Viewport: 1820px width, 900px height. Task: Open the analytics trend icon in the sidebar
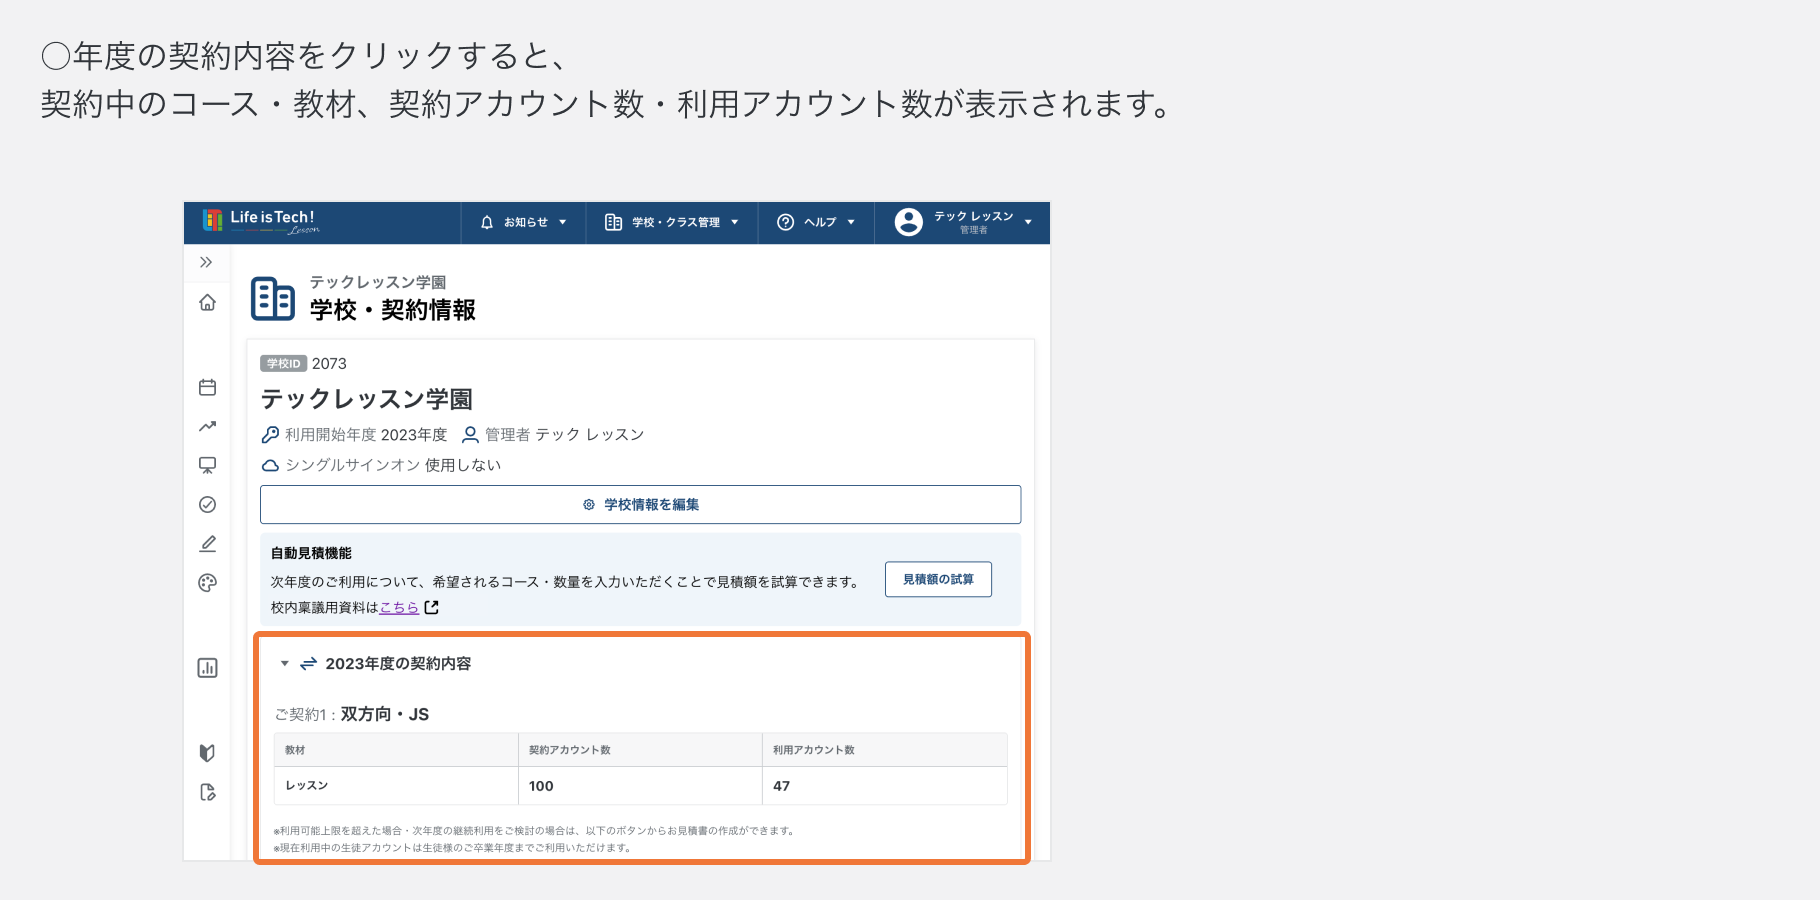pos(207,426)
